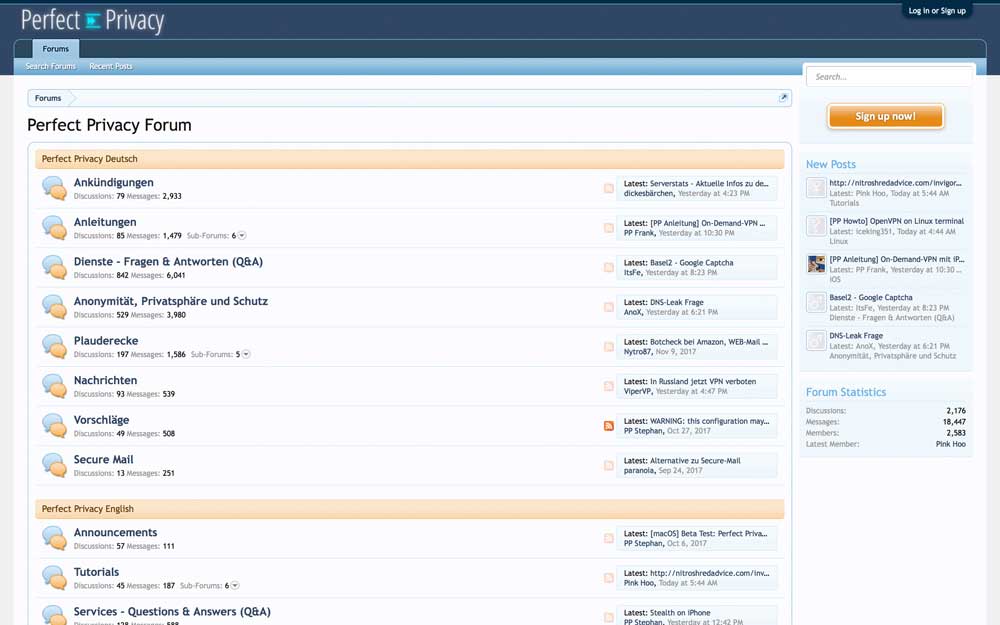Screen dimensions: 1000x625
Task: Click the Perfect Privacy logo
Action: pyautogui.click(x=92, y=20)
